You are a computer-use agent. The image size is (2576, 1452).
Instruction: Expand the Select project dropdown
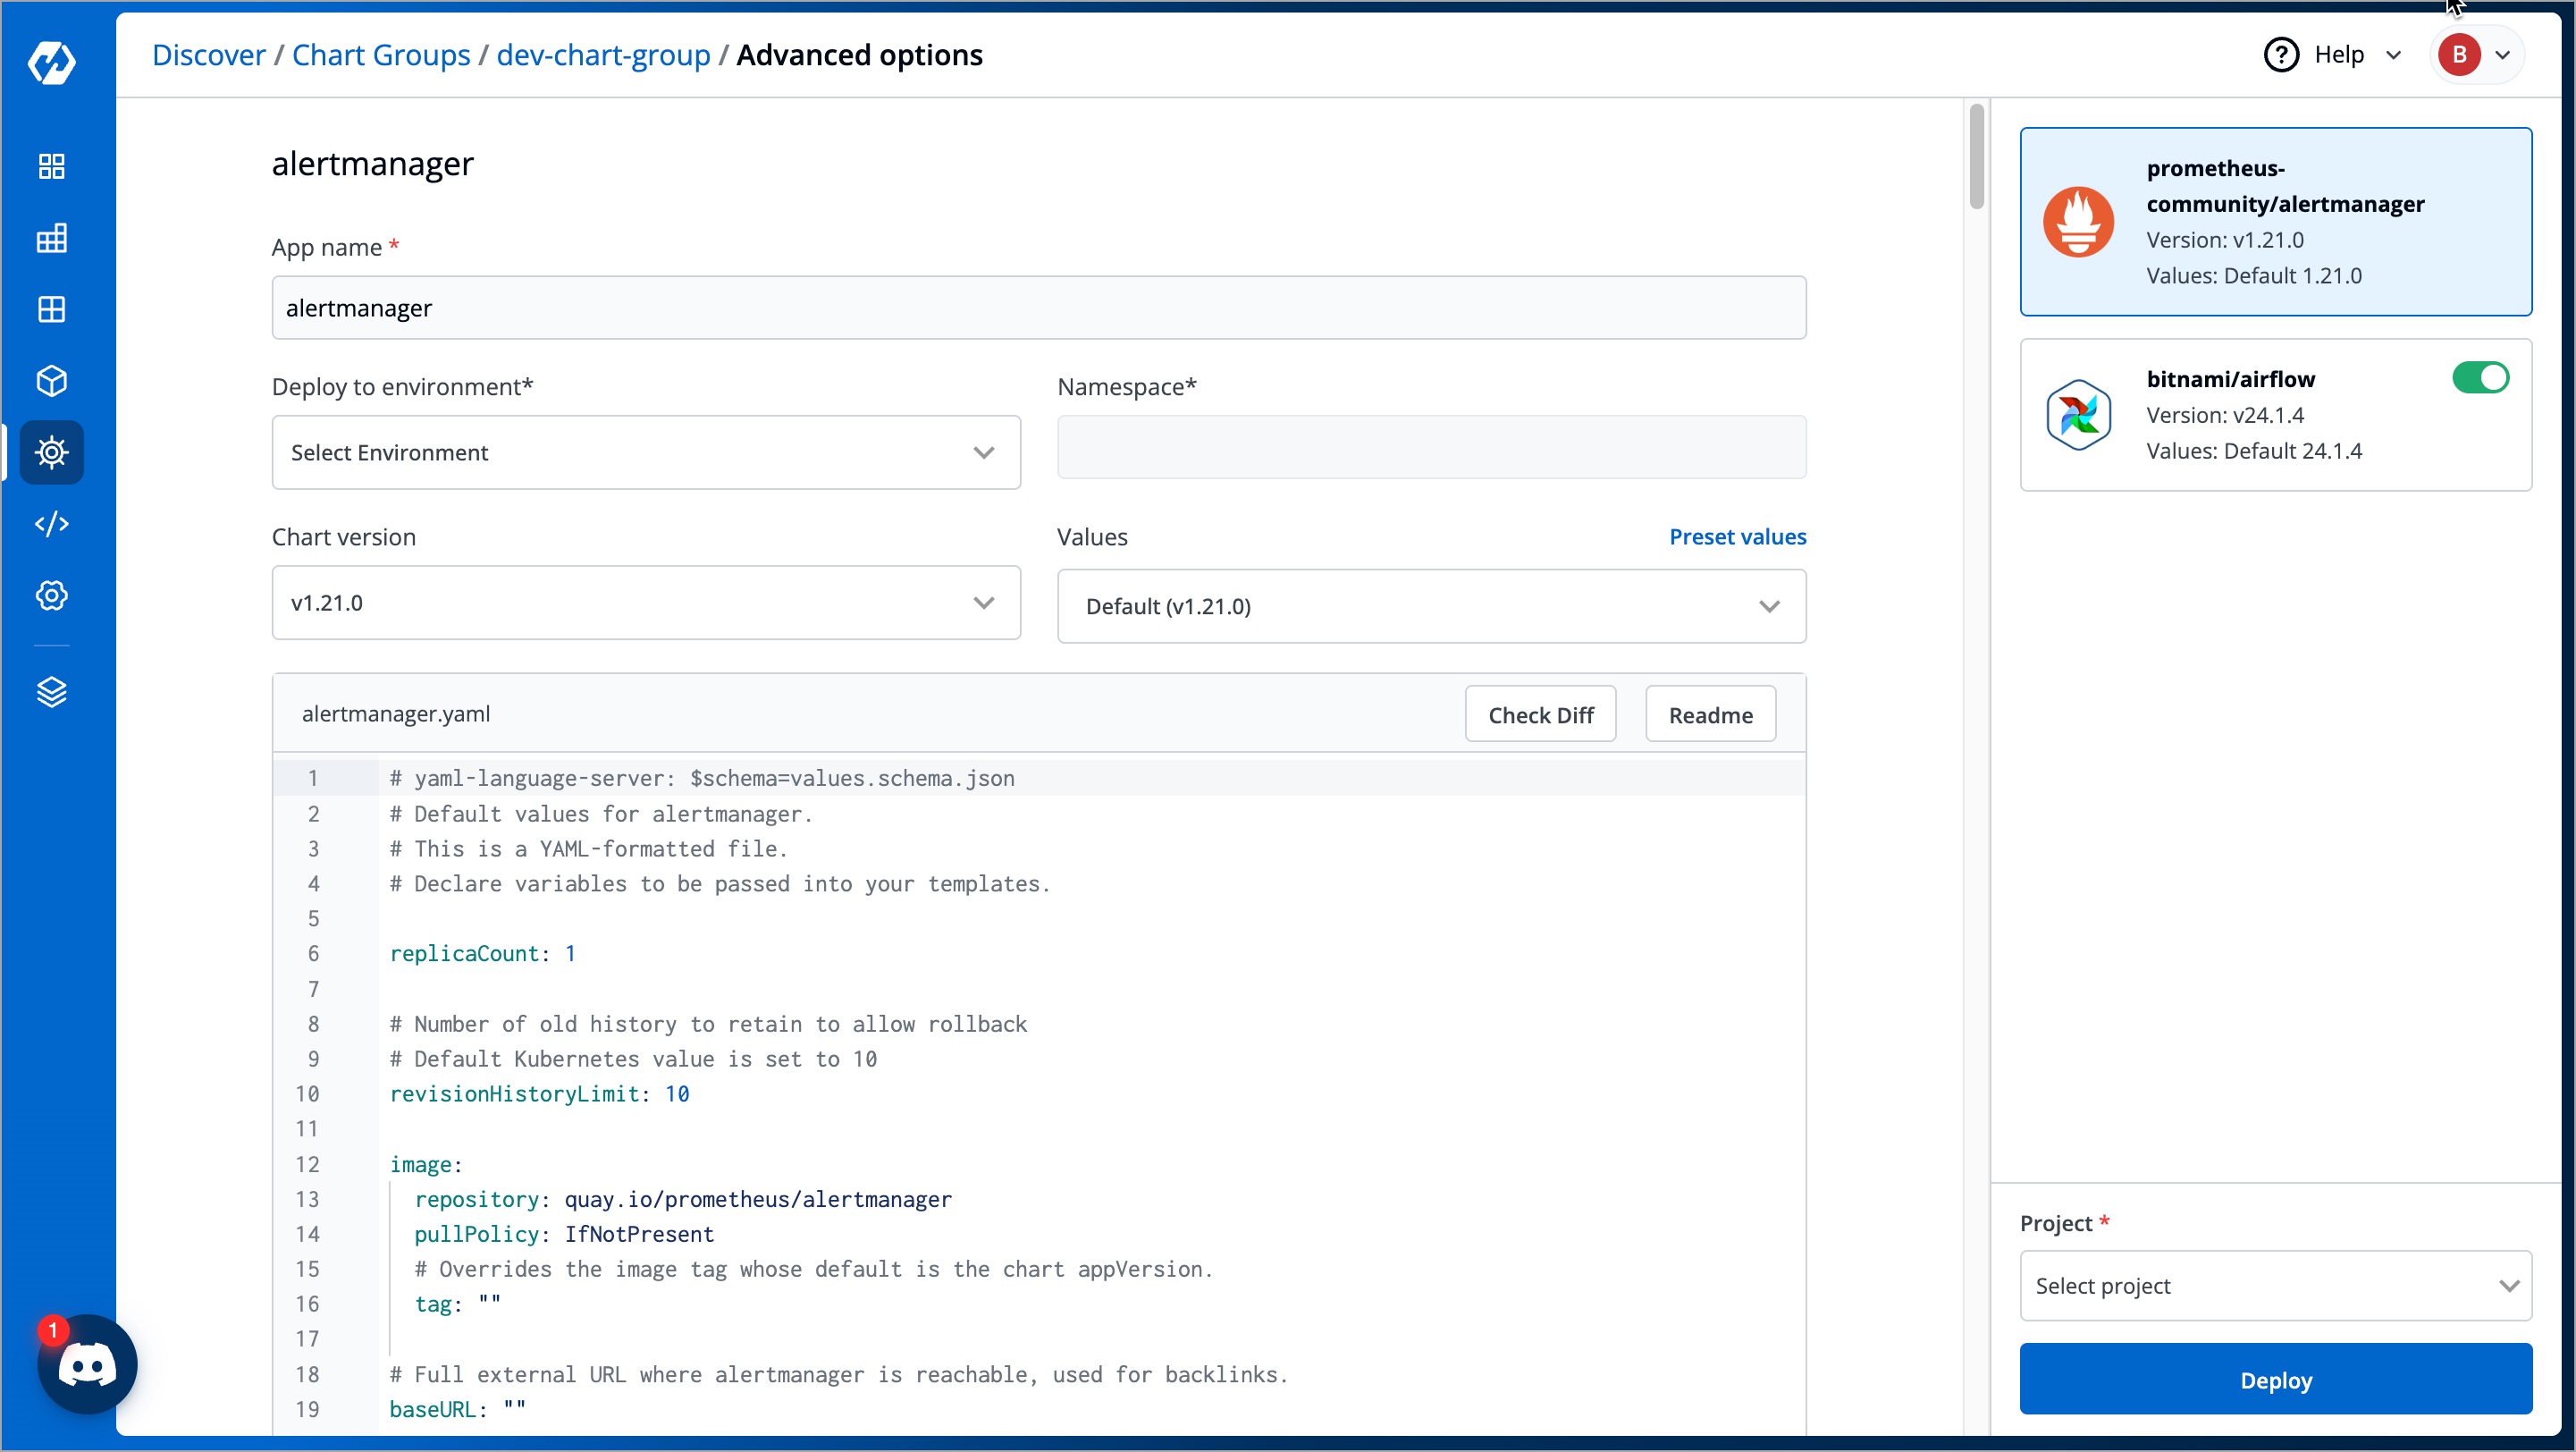point(2275,1286)
